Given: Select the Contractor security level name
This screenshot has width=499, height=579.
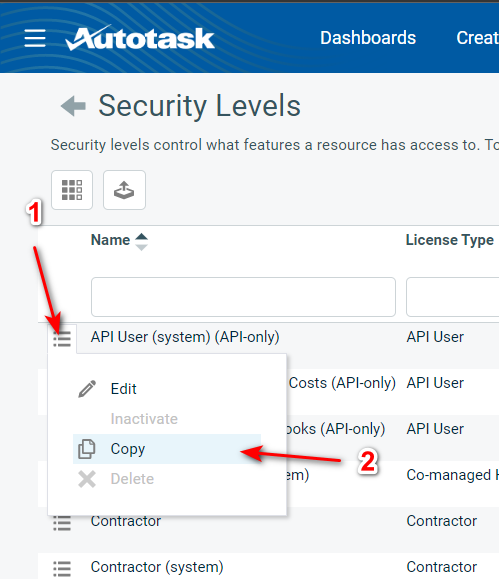Looking at the screenshot, I should [x=126, y=521].
